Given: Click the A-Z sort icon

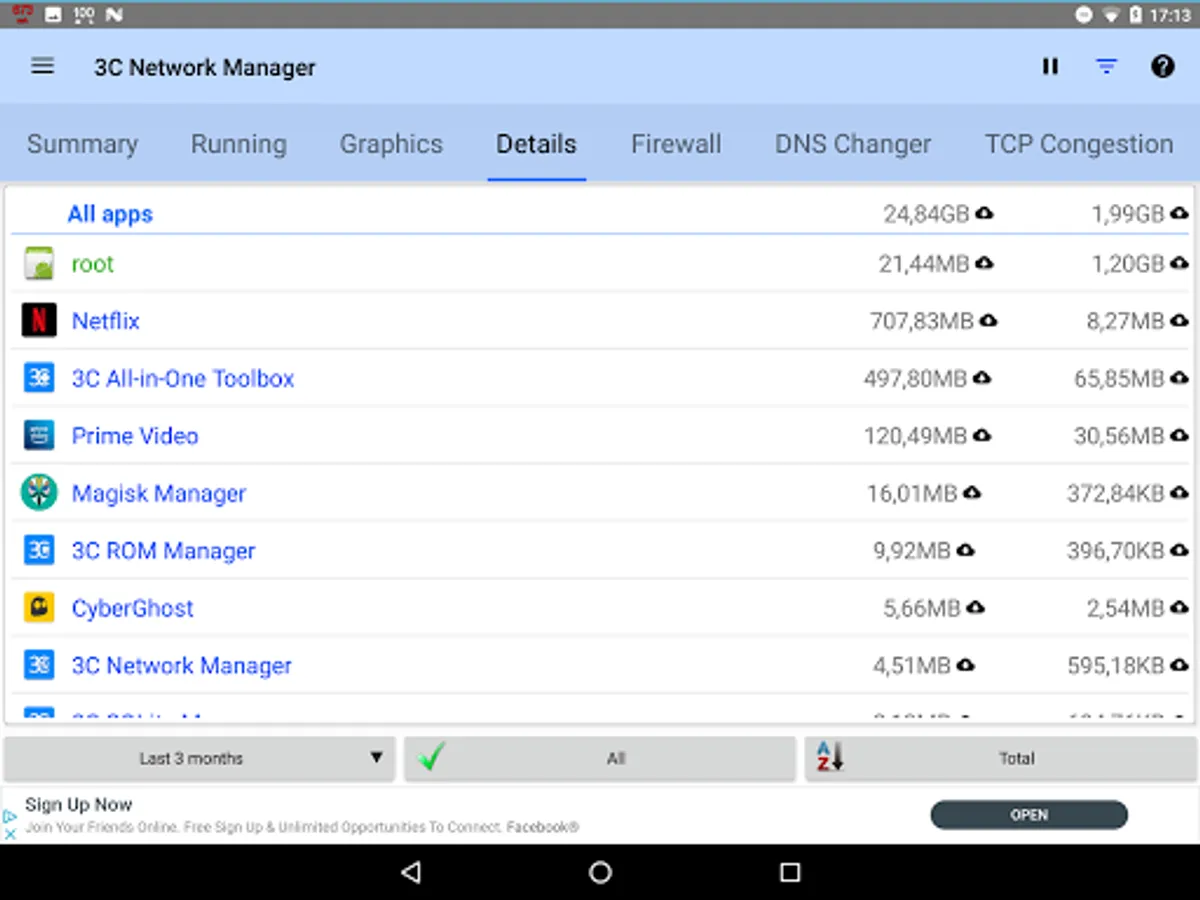Looking at the screenshot, I should click(830, 757).
